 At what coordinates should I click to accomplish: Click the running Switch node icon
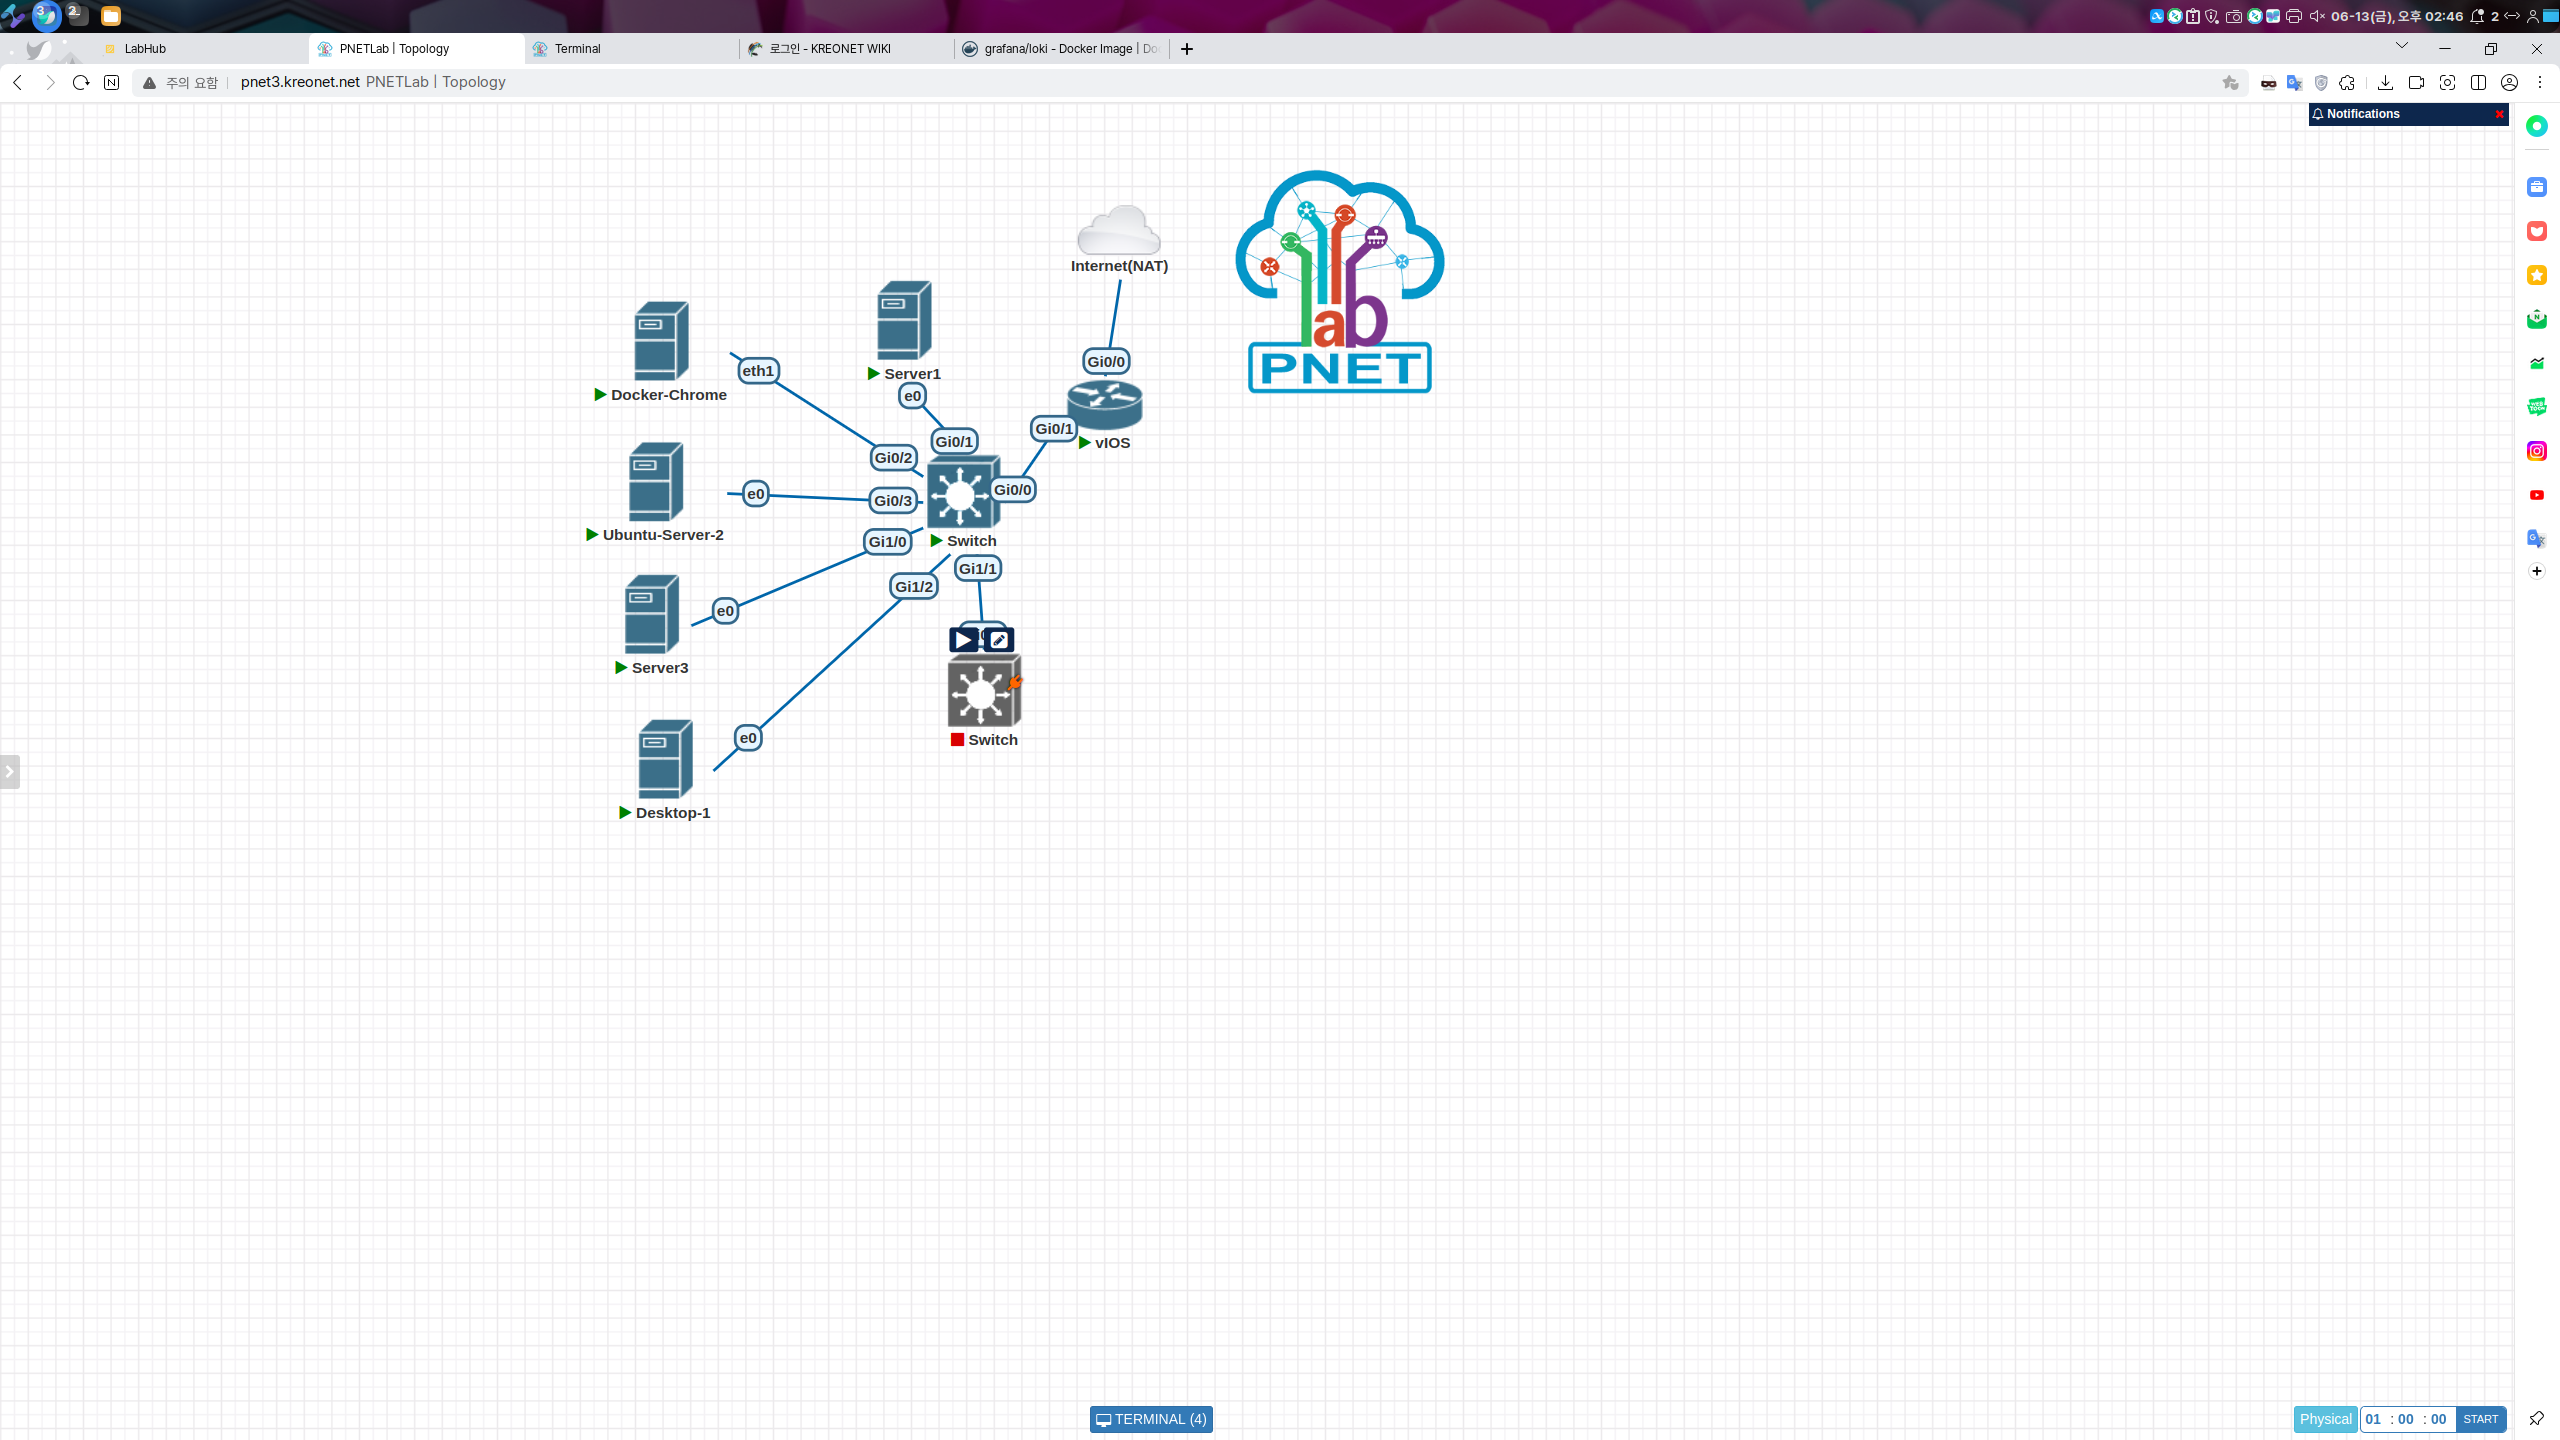coord(963,492)
